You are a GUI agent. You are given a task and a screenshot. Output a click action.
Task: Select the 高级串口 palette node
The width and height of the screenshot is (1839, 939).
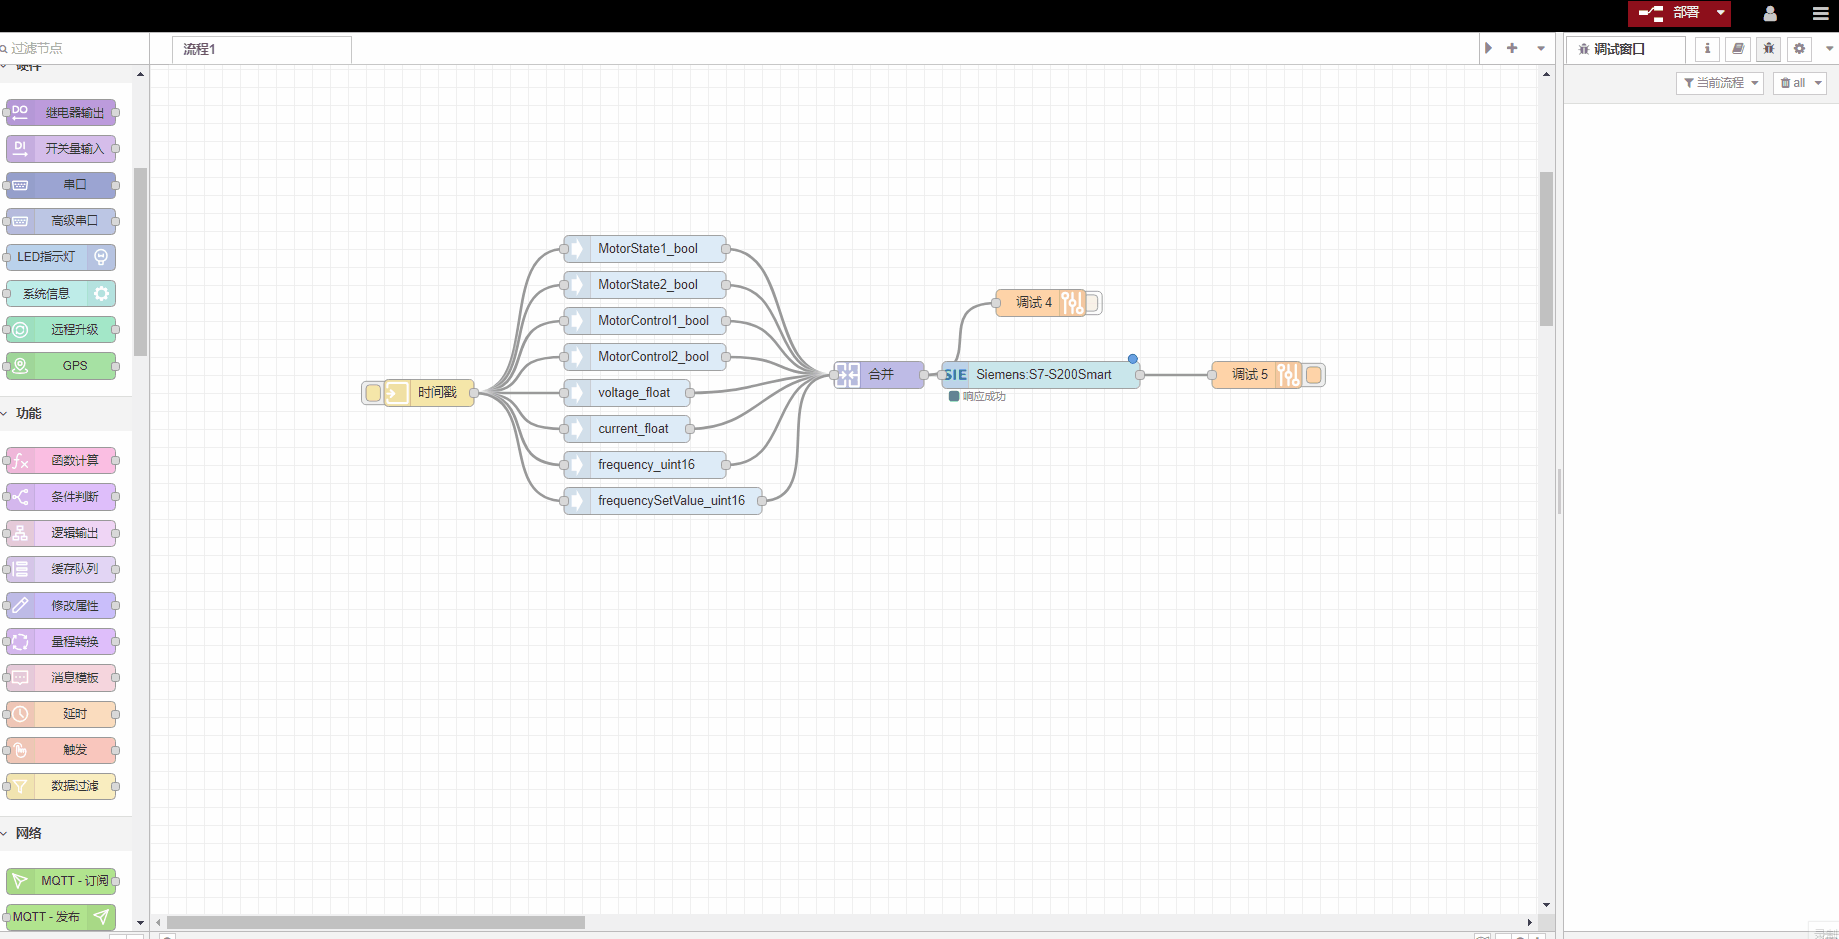click(x=61, y=220)
